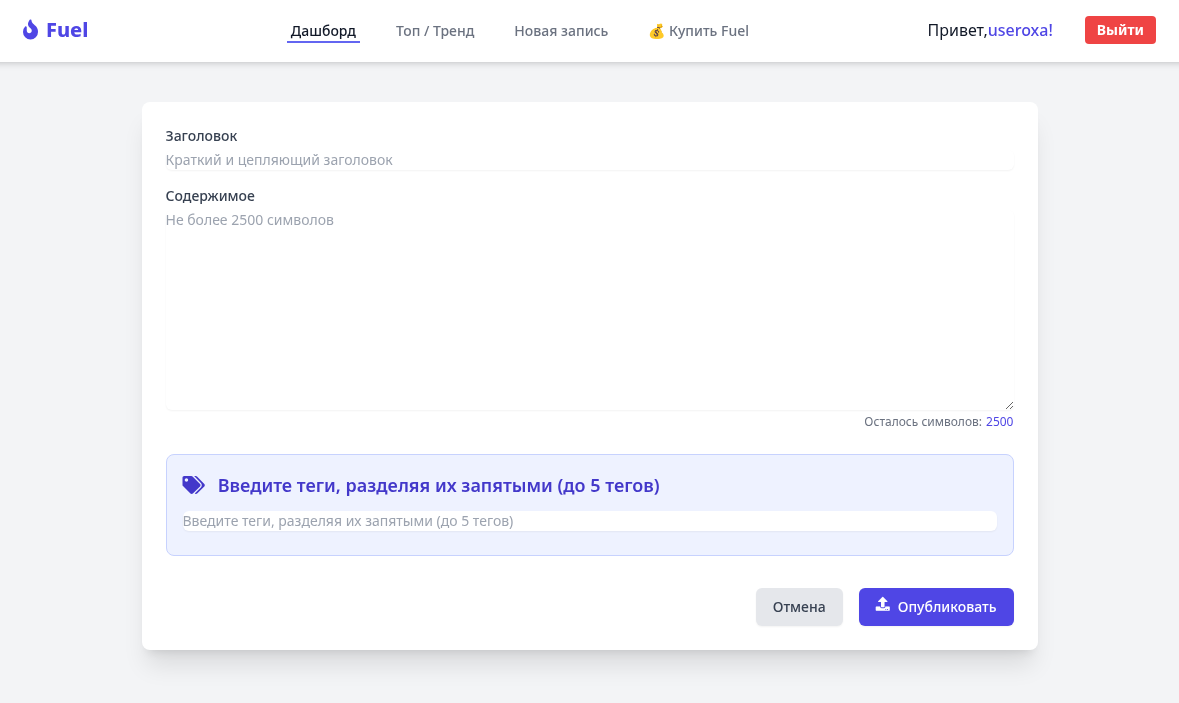Click the bold tags heading text

click(438, 486)
